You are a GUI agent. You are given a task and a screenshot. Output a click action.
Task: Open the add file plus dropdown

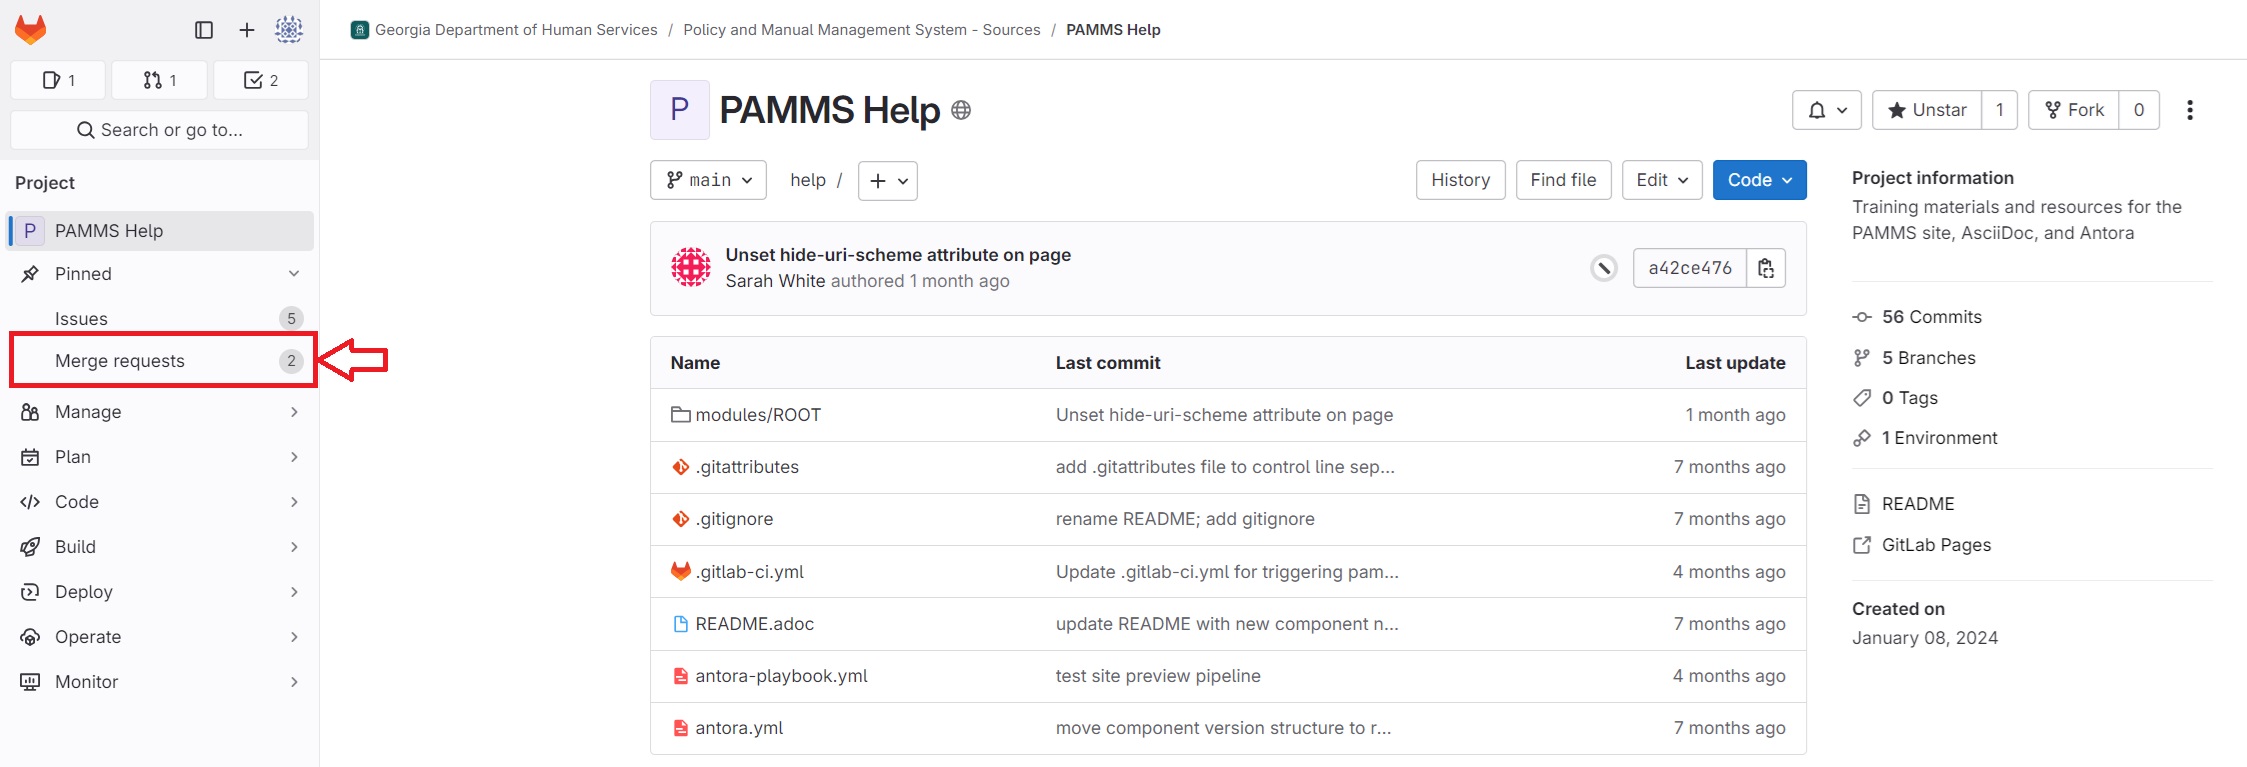coord(888,181)
